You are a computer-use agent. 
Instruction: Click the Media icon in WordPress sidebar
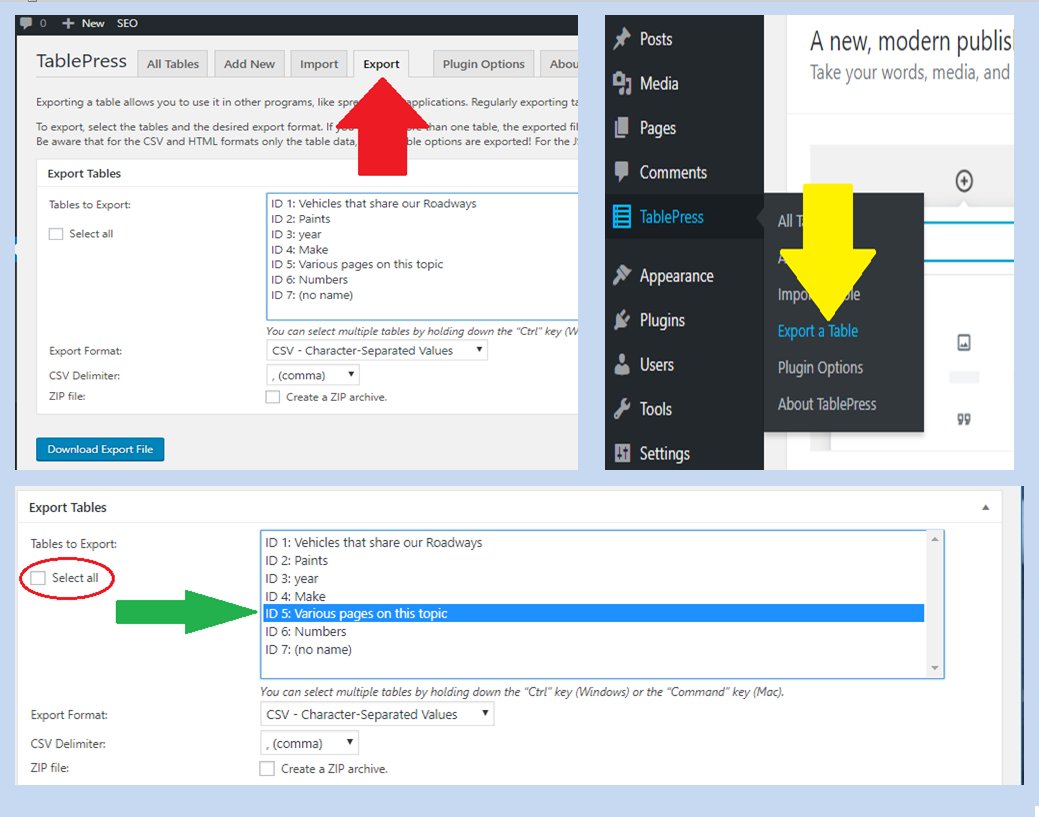pos(622,83)
